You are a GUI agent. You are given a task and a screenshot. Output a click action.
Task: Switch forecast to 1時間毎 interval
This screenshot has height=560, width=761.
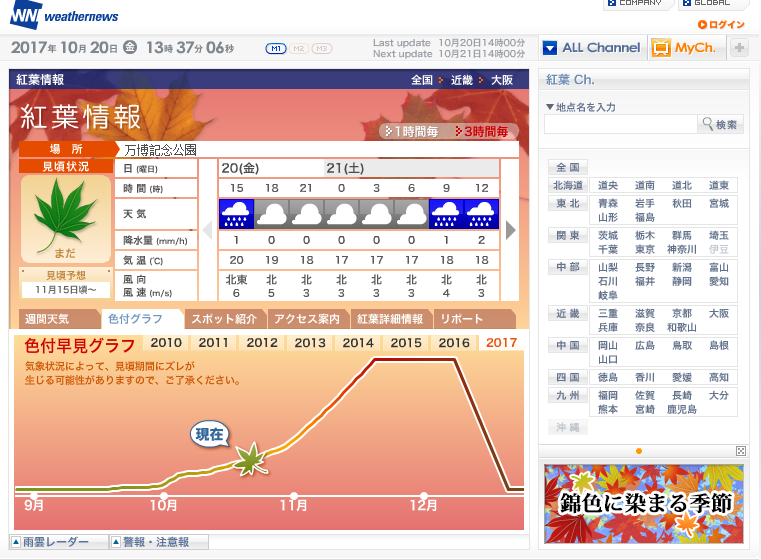pyautogui.click(x=412, y=131)
